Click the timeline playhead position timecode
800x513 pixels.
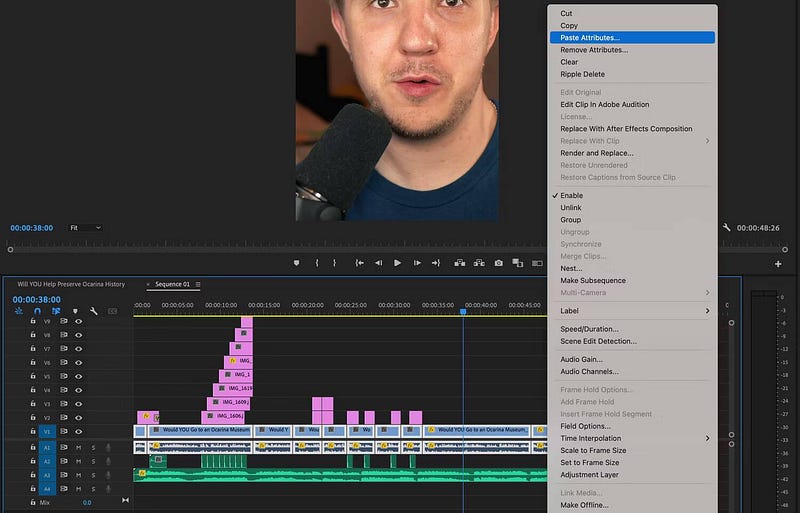[37, 299]
